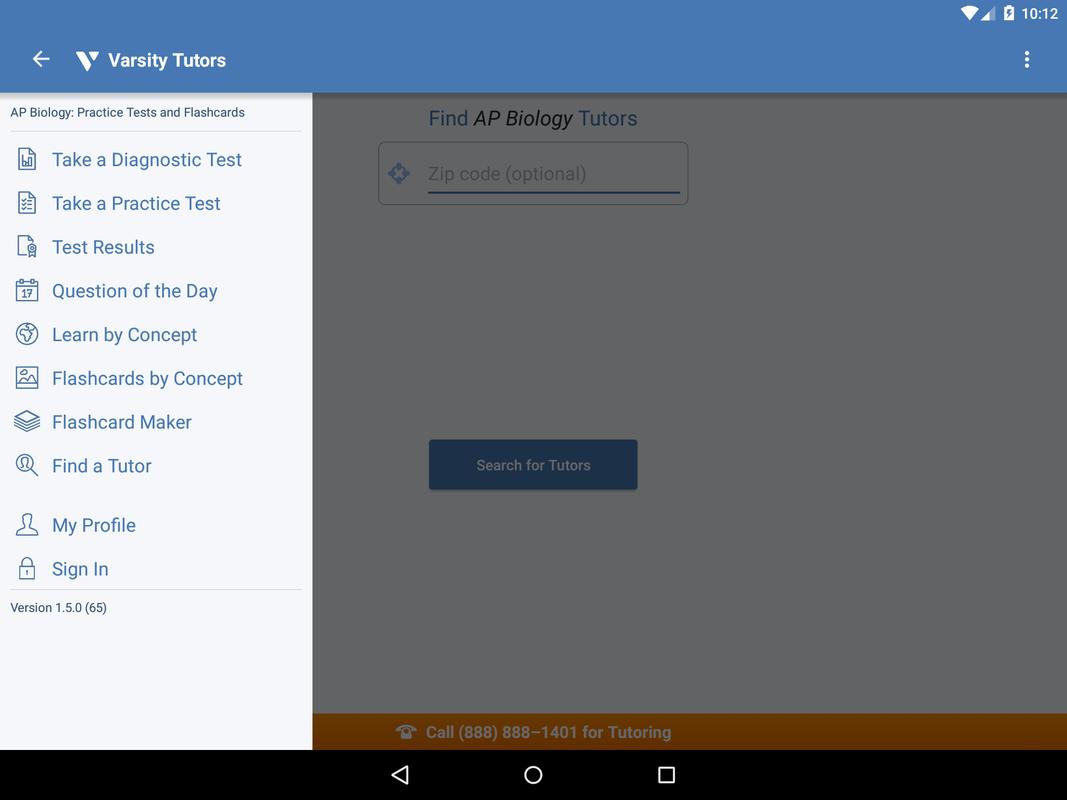Tap the Find a Tutor magnifier icon
The height and width of the screenshot is (800, 1067).
(27, 465)
